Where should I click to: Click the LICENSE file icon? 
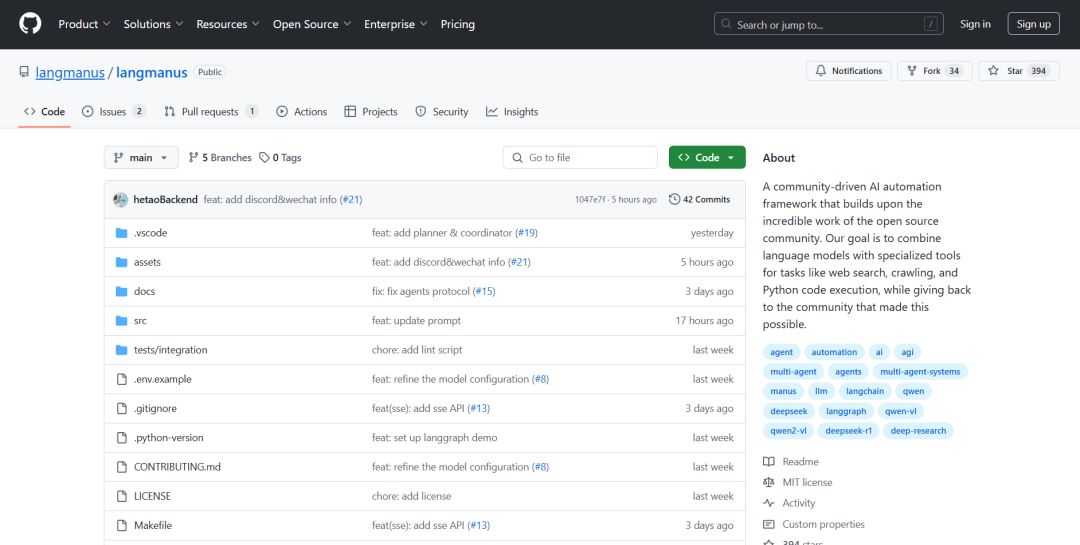(122, 496)
